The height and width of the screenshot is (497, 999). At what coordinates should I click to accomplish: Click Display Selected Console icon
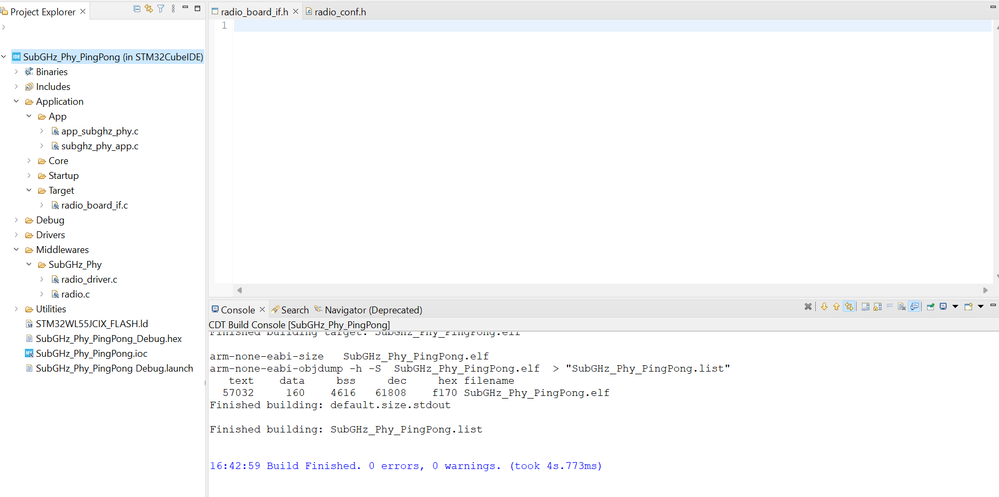[x=944, y=306]
